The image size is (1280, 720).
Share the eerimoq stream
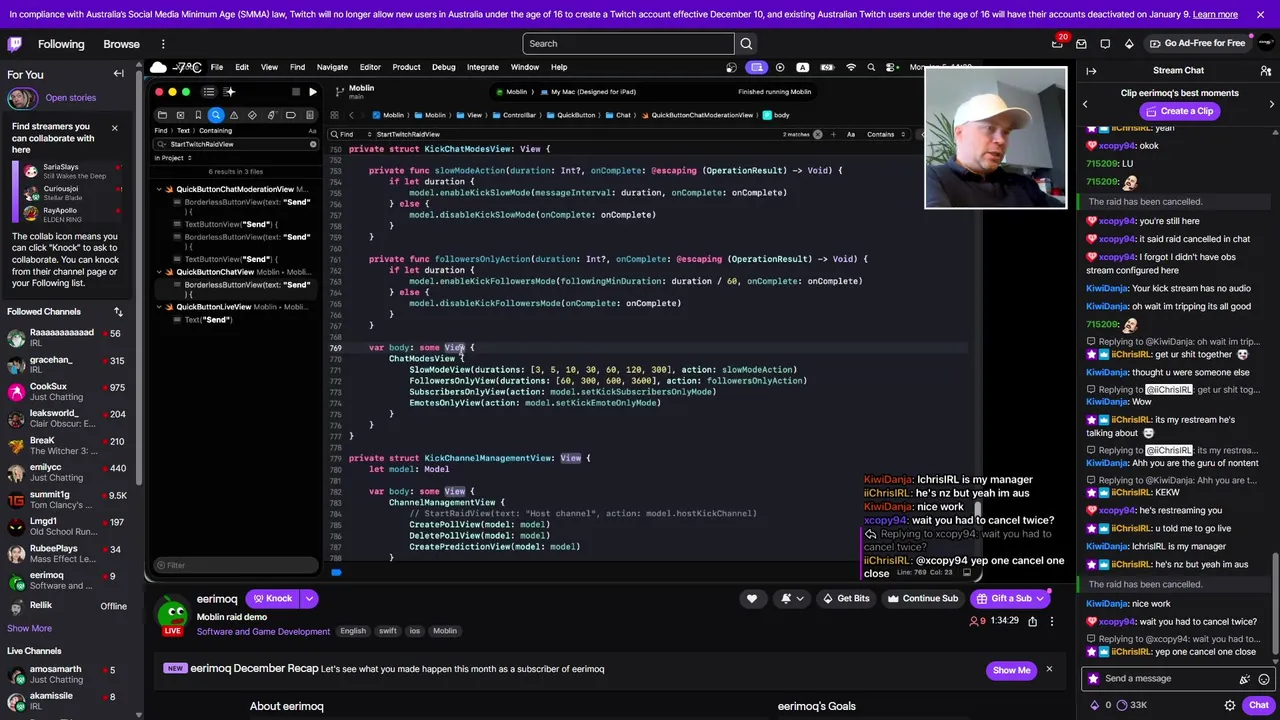(x=1033, y=621)
